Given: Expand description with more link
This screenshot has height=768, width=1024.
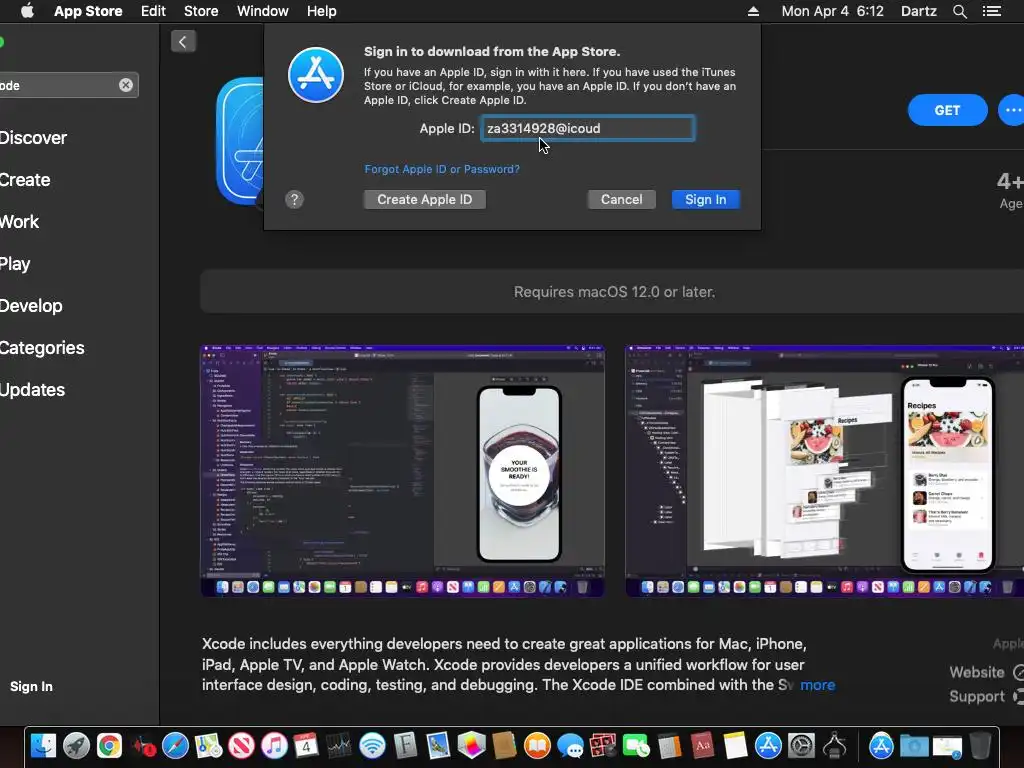Looking at the screenshot, I should click(818, 685).
